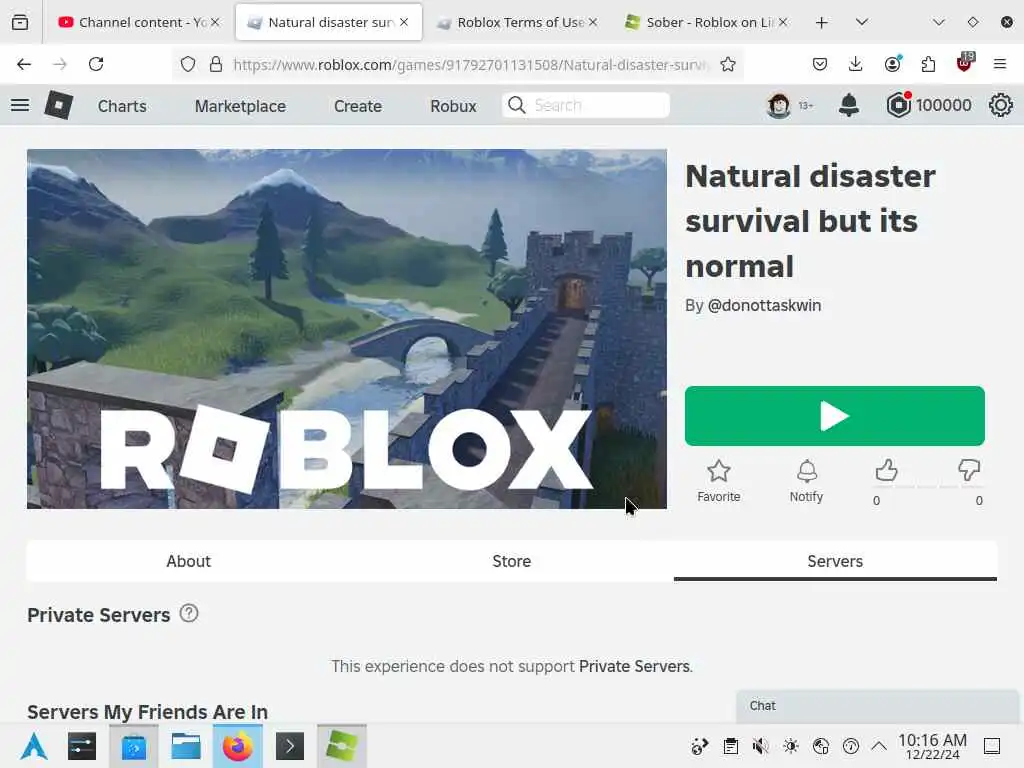Bookmark this page with the star
The image size is (1024, 768).
point(728,64)
